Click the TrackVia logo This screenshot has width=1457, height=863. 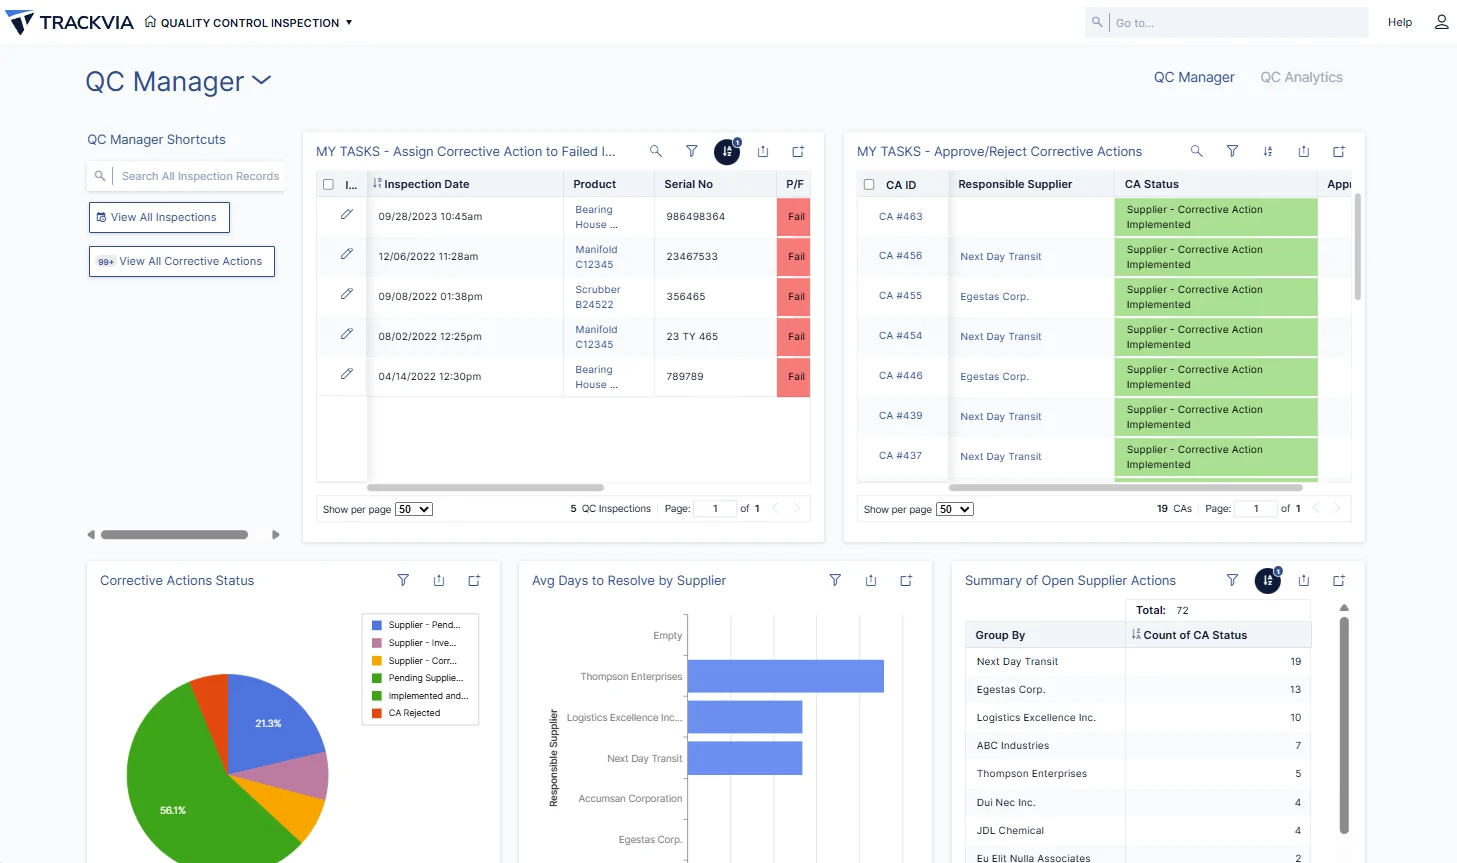pyautogui.click(x=70, y=22)
